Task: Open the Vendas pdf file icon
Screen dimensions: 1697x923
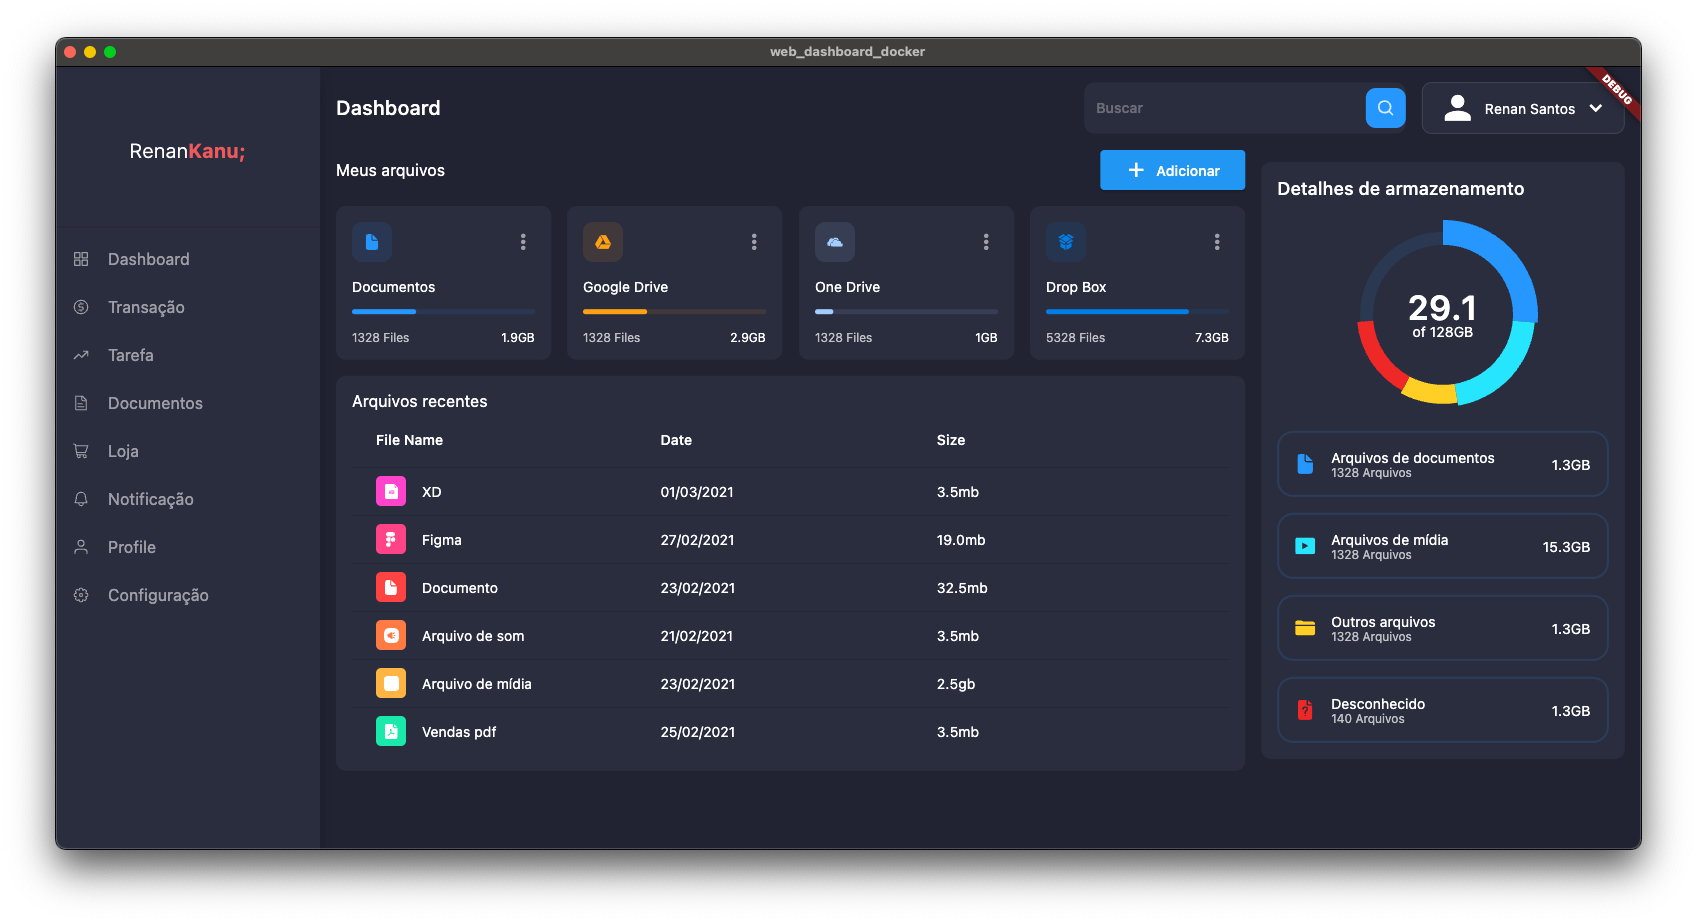Action: [x=390, y=731]
